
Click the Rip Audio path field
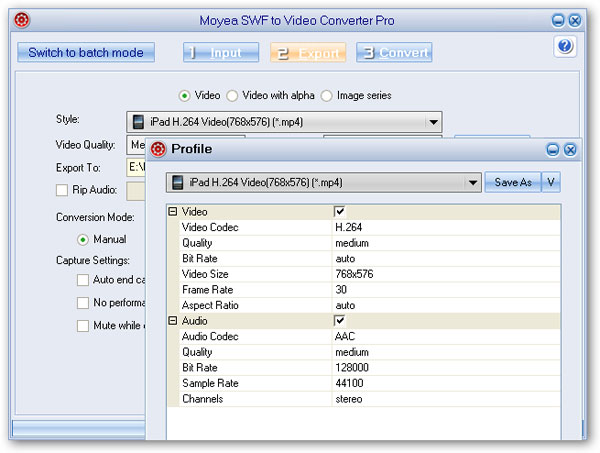(136, 191)
